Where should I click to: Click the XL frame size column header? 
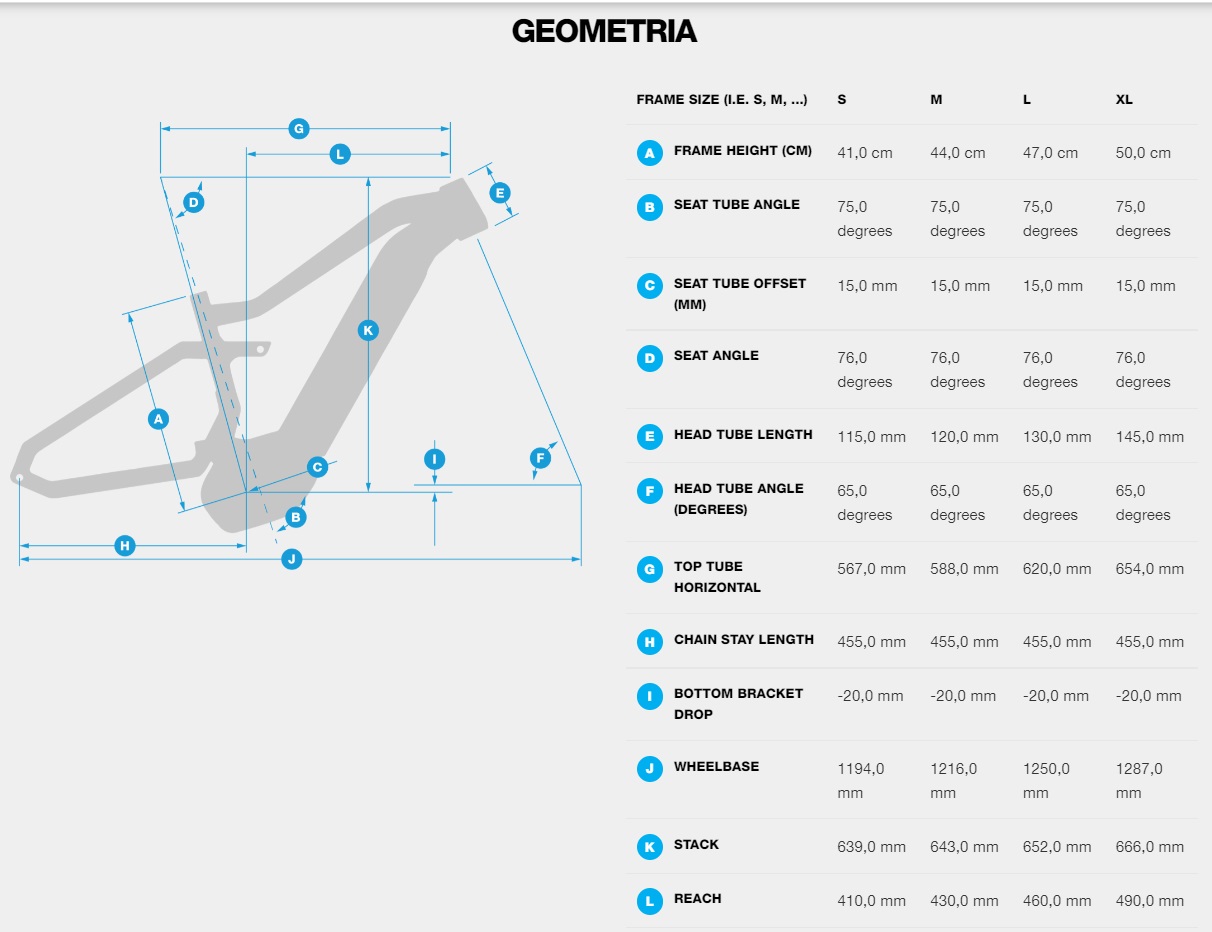coord(1124,100)
